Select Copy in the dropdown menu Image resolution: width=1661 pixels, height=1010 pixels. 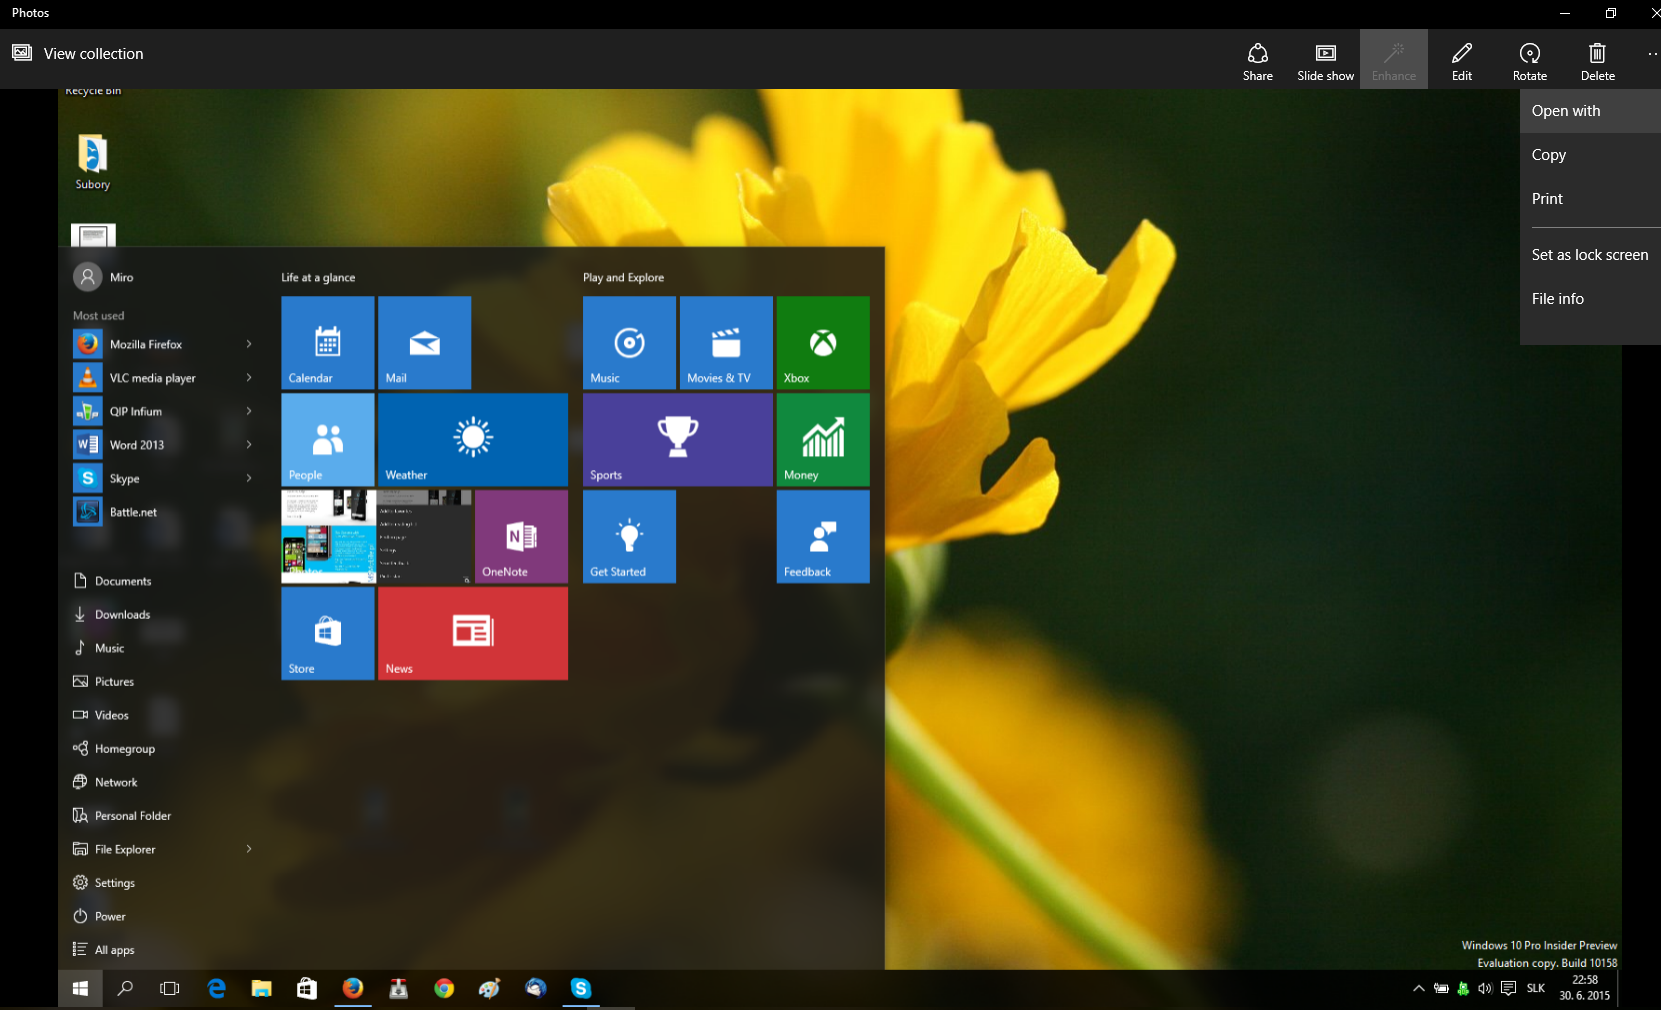tap(1590, 155)
